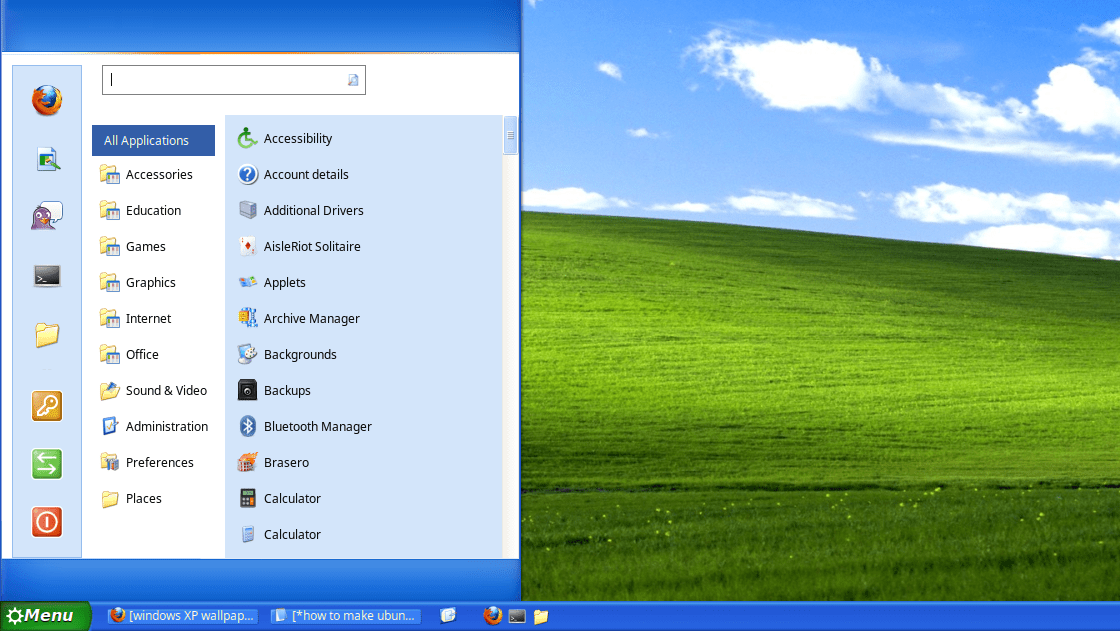Click the light blue Calculator icon at list bottom

(x=247, y=534)
